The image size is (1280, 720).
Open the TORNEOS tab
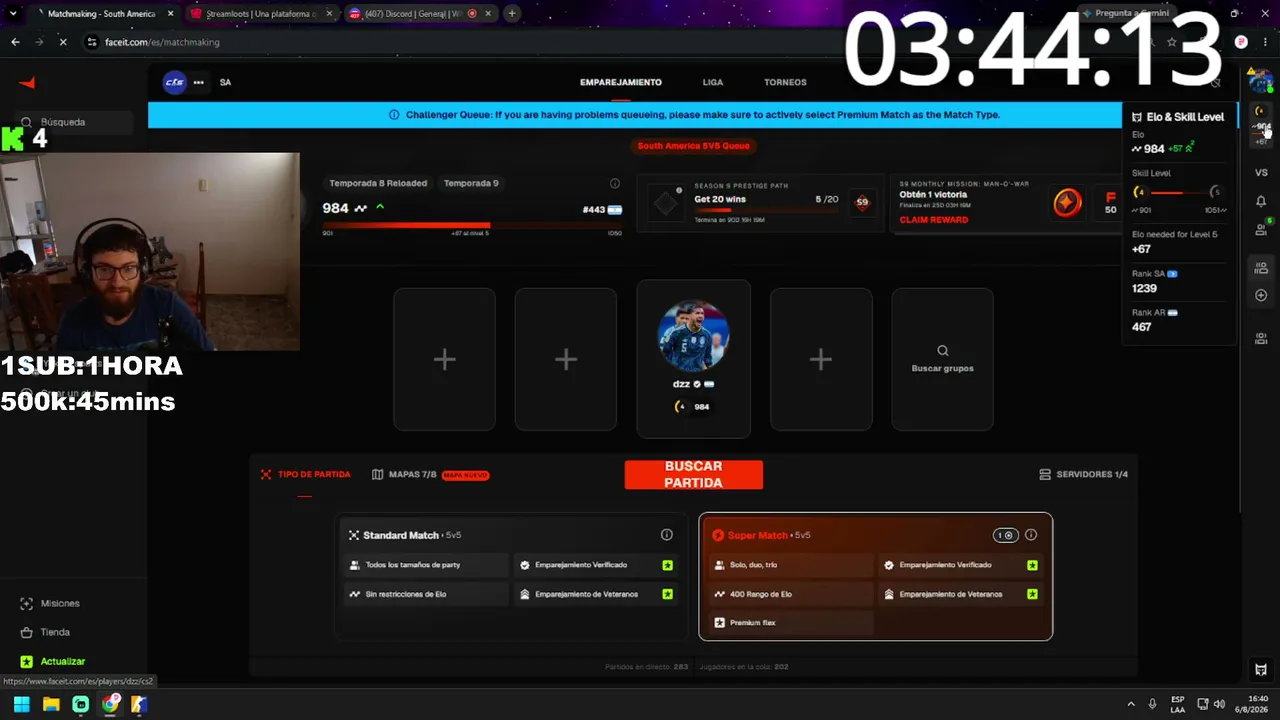pyautogui.click(x=785, y=82)
